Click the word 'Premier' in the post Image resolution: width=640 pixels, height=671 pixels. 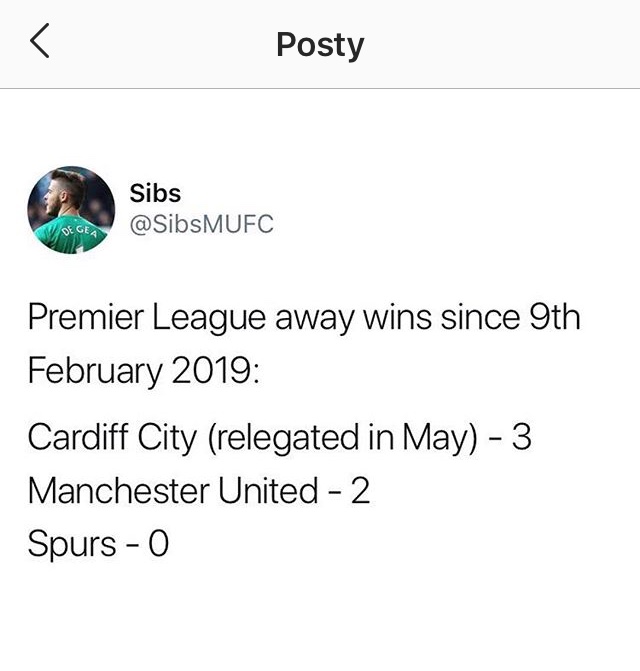[x=86, y=318]
